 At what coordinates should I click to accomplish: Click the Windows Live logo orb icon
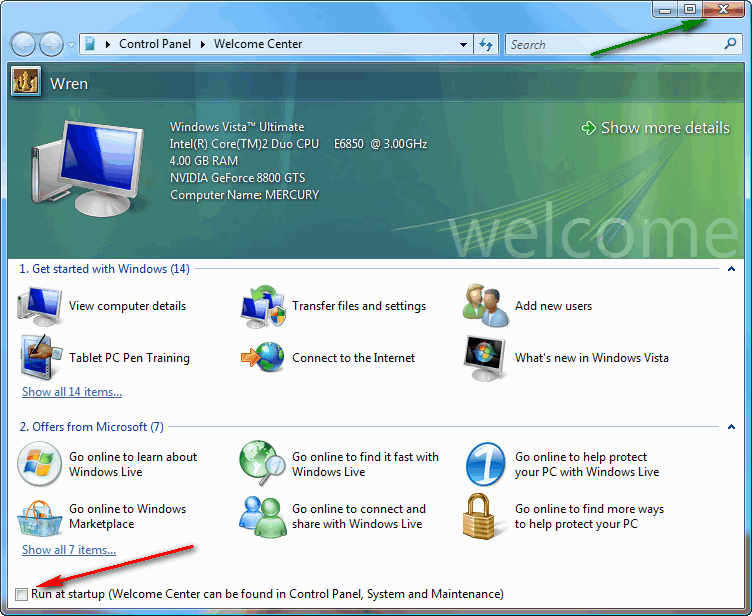(x=39, y=464)
